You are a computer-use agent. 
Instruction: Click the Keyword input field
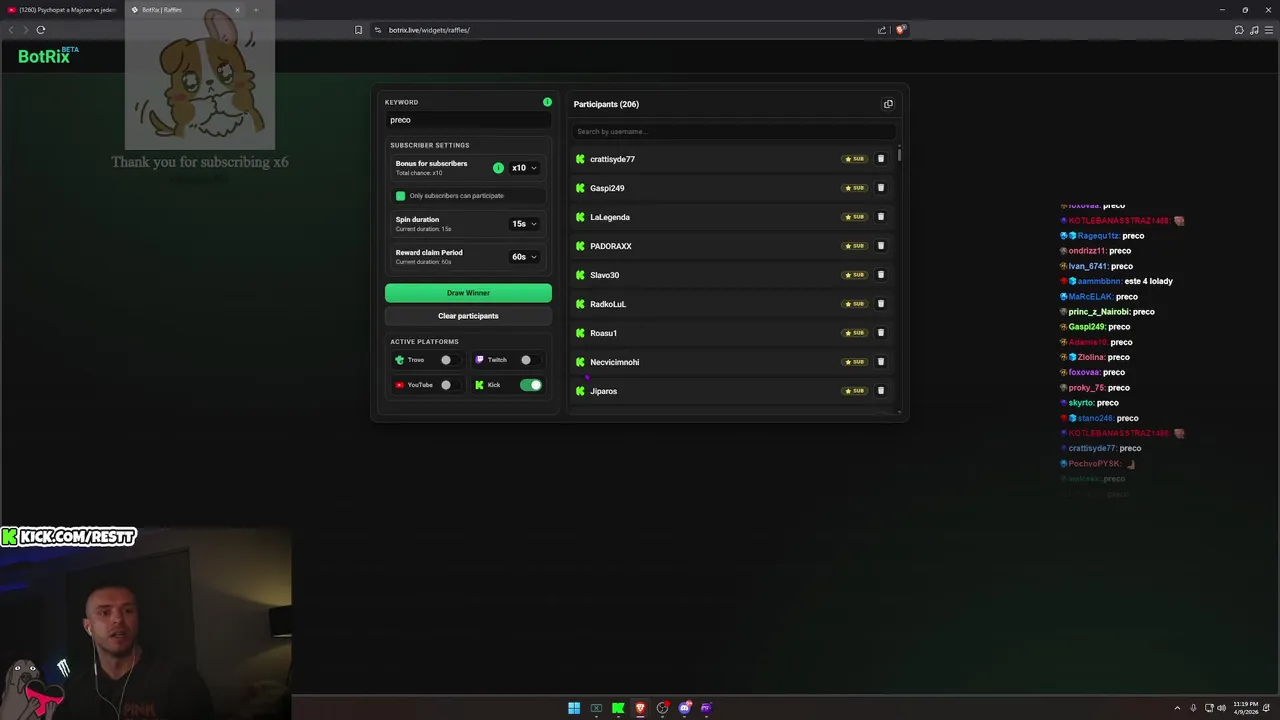tap(468, 120)
